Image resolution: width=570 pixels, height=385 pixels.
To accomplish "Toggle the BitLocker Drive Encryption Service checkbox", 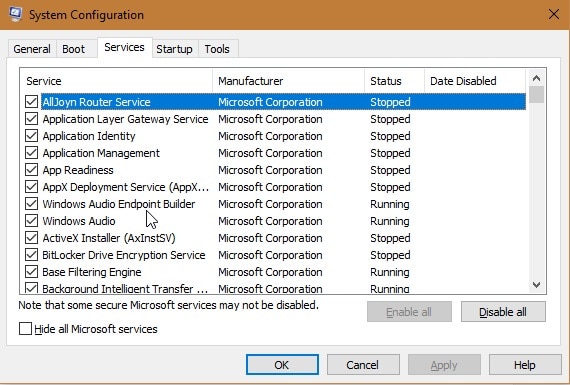I will click(32, 255).
